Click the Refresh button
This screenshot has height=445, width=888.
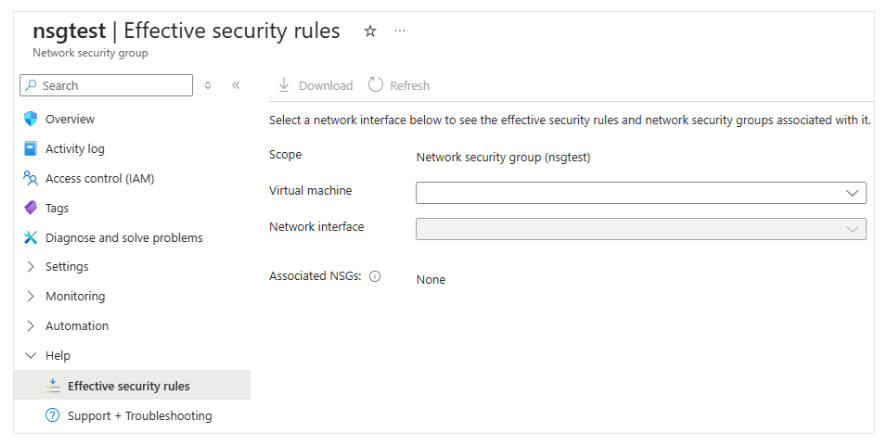pyautogui.click(x=399, y=86)
